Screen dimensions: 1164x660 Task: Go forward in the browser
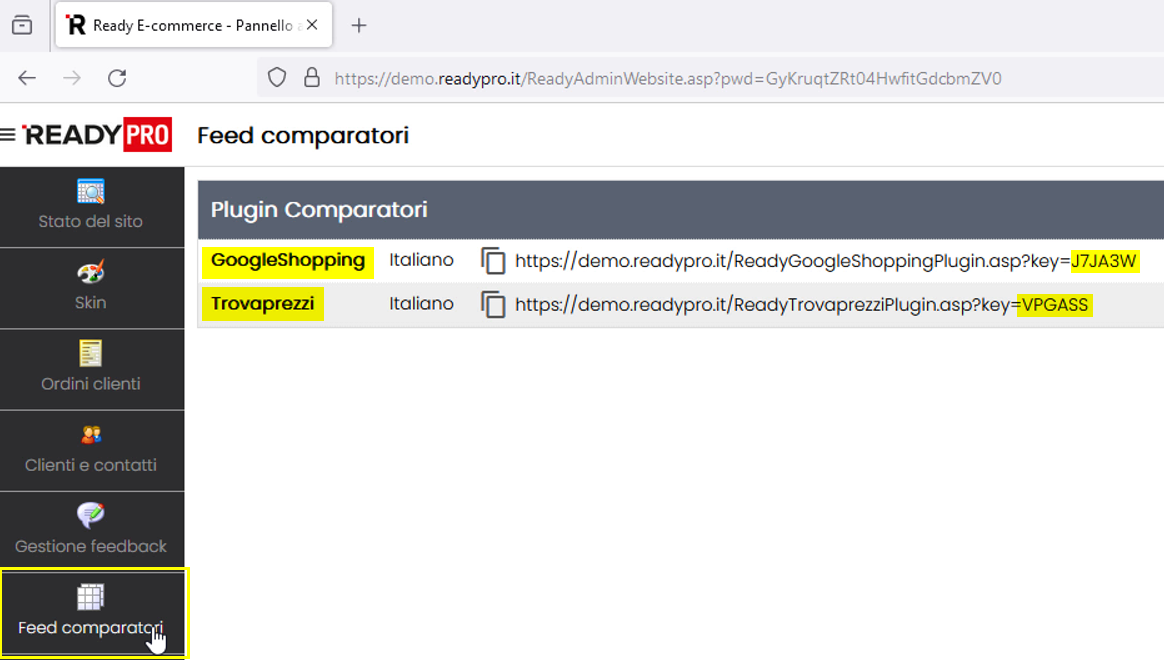pyautogui.click(x=72, y=78)
